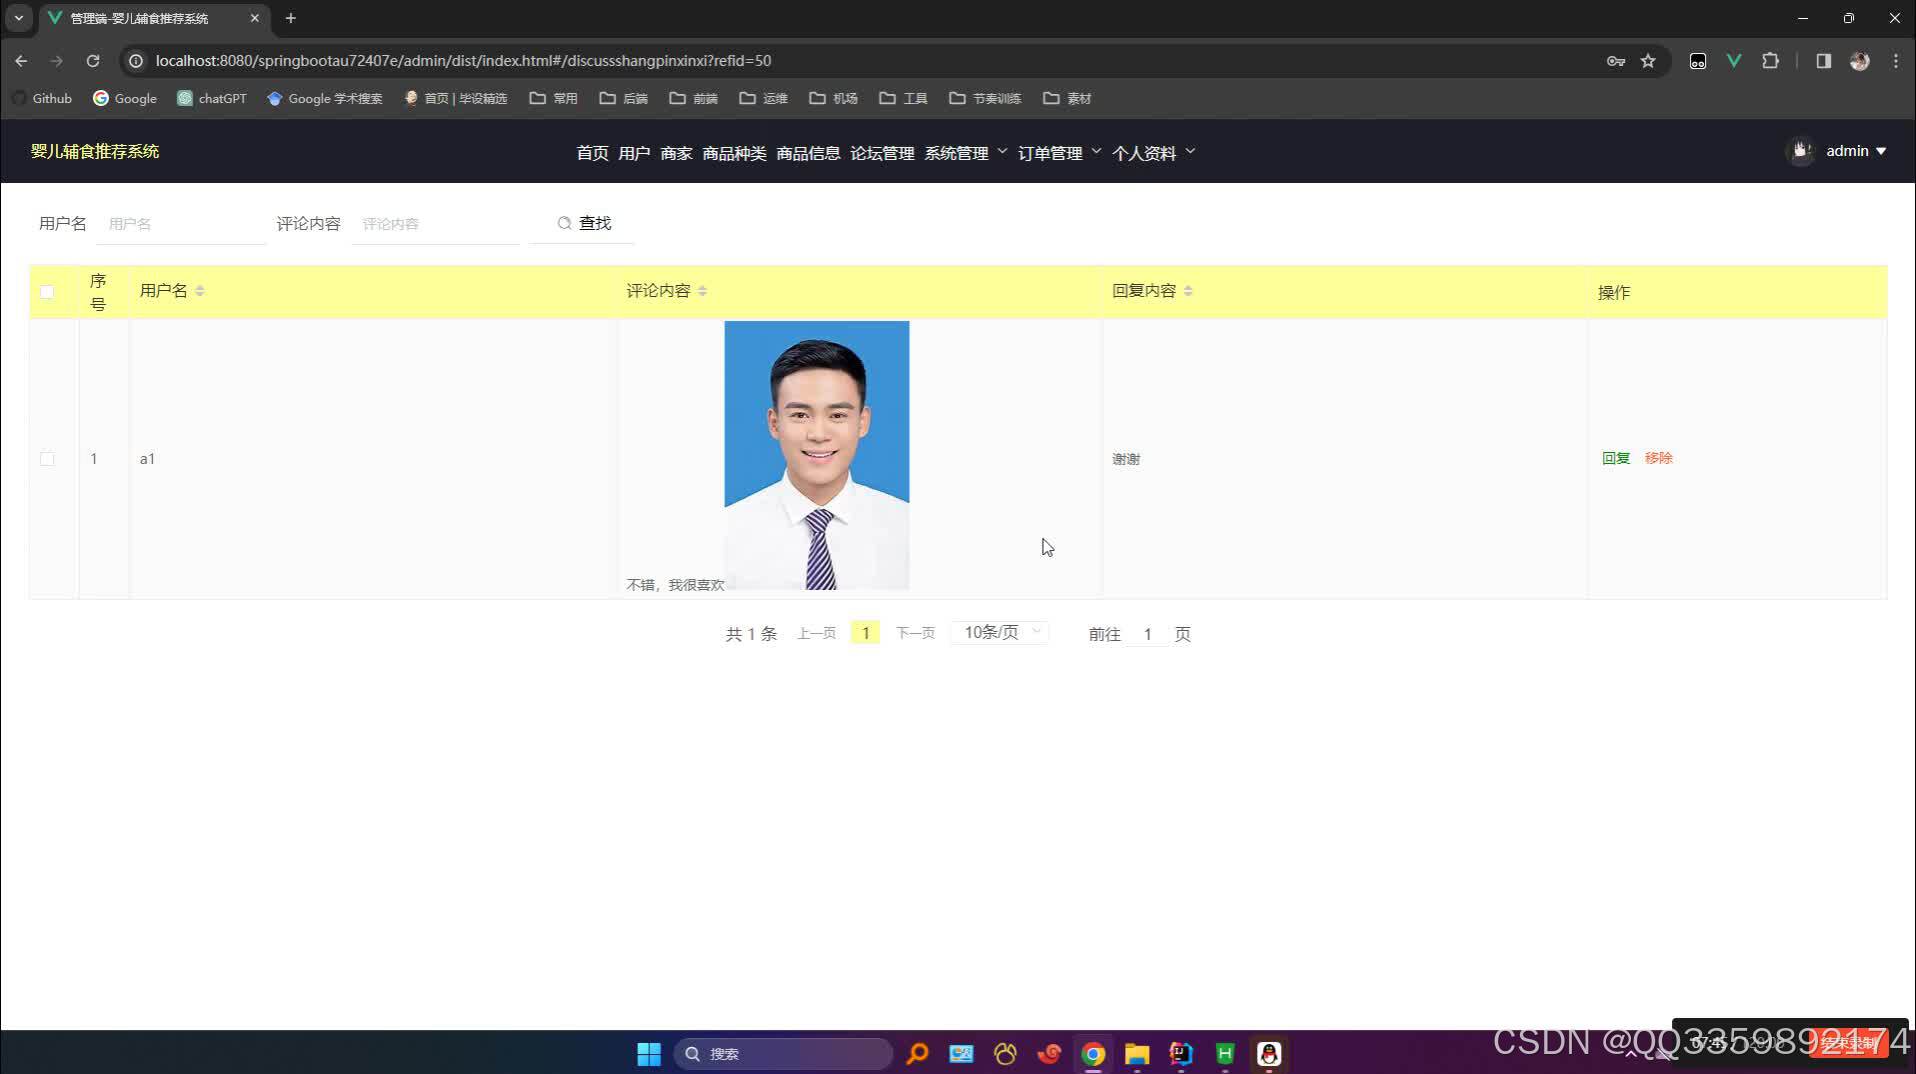
Task: Go to 首页 in the navigation menu
Action: 592,153
